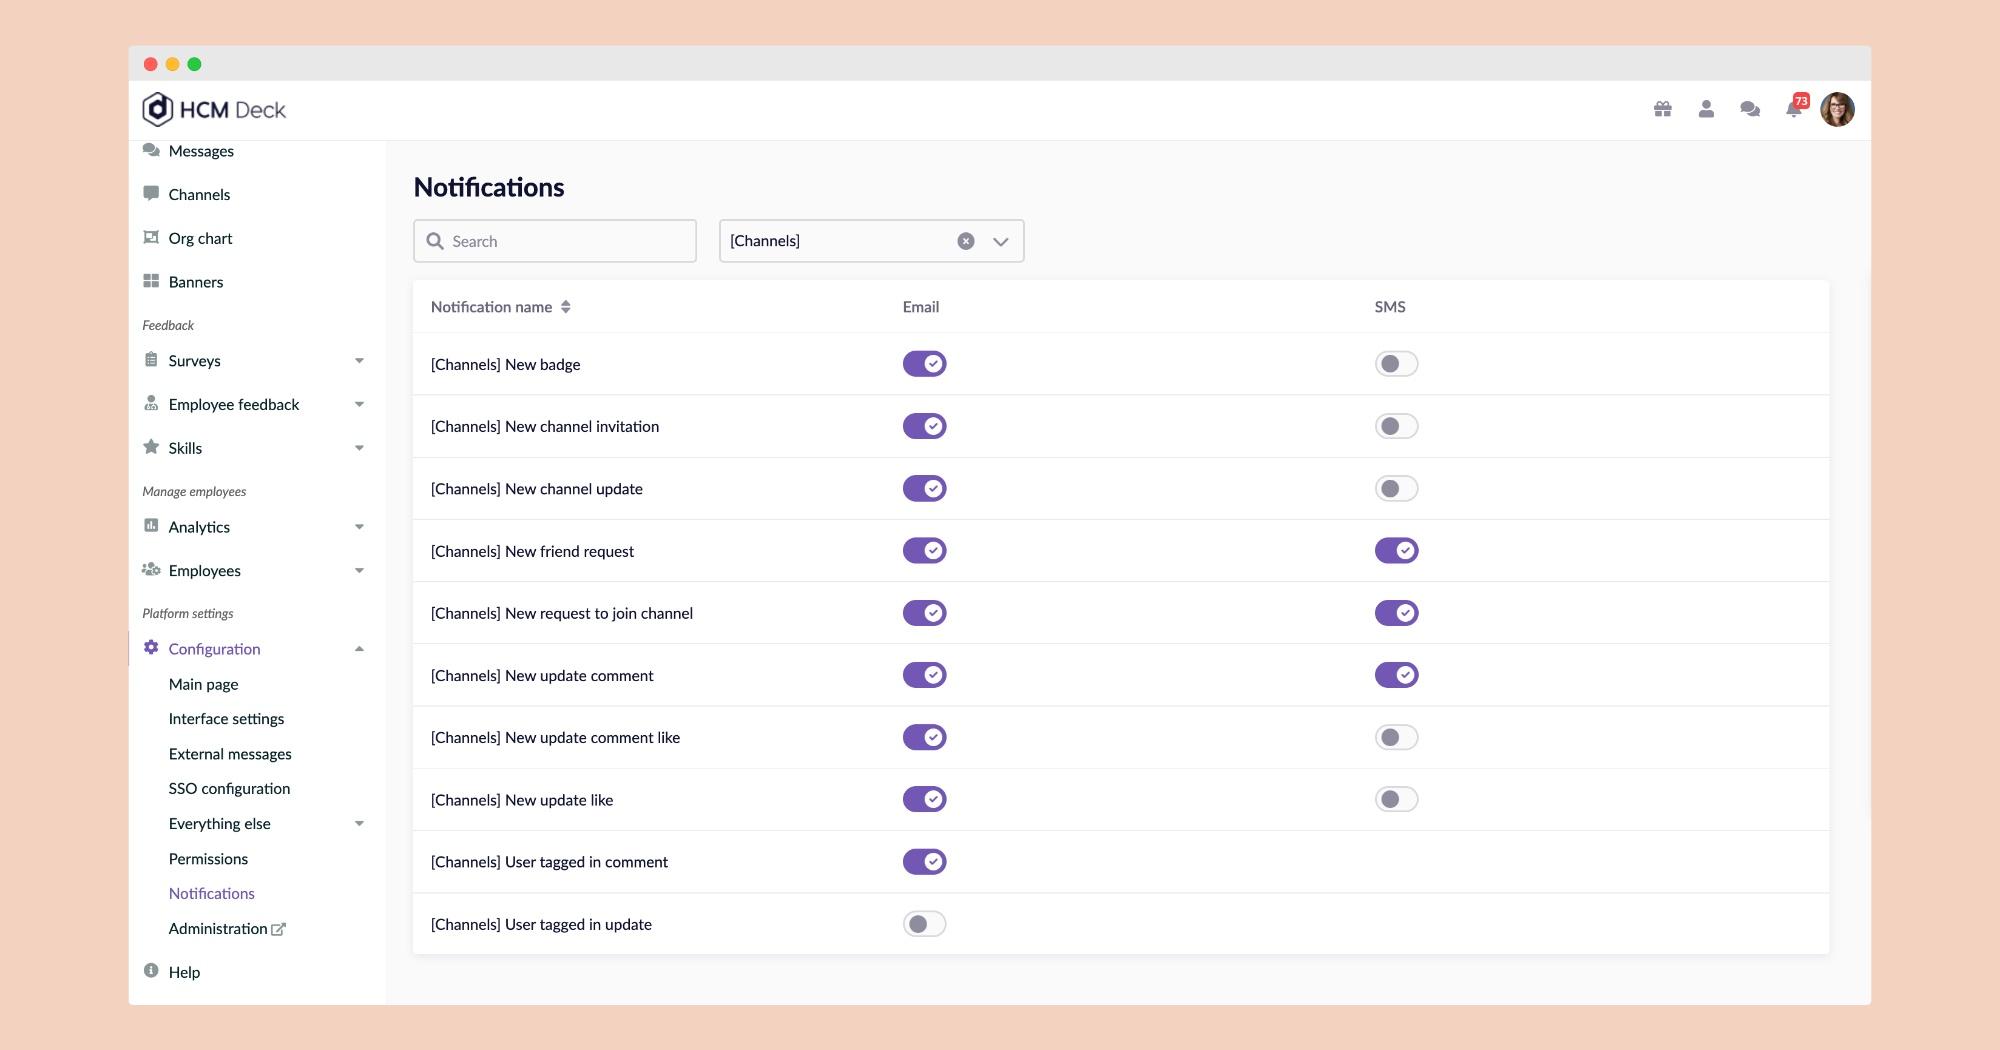2000x1050 pixels.
Task: Open the chat bubbles icon in header
Action: pyautogui.click(x=1750, y=109)
